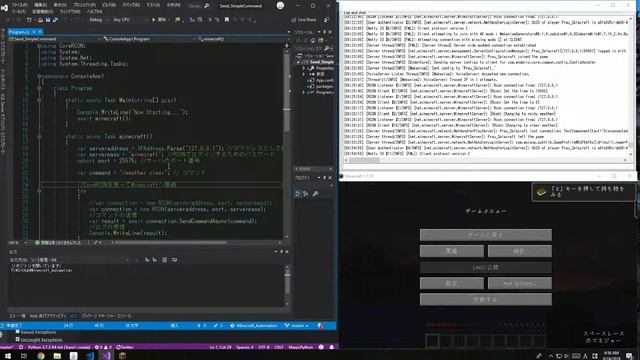Click the bookmark icon in the toolbar
Viewport: 640px width, 360px height.
[227, 20]
